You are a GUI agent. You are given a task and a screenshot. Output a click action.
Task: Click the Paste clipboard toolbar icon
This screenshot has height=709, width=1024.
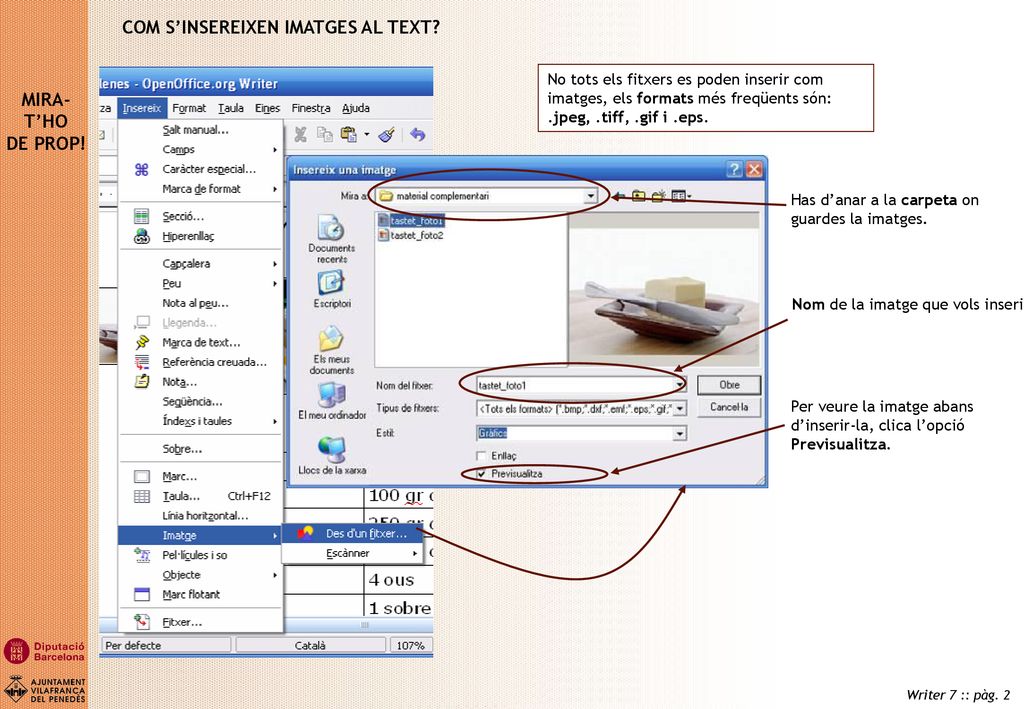pyautogui.click(x=349, y=134)
